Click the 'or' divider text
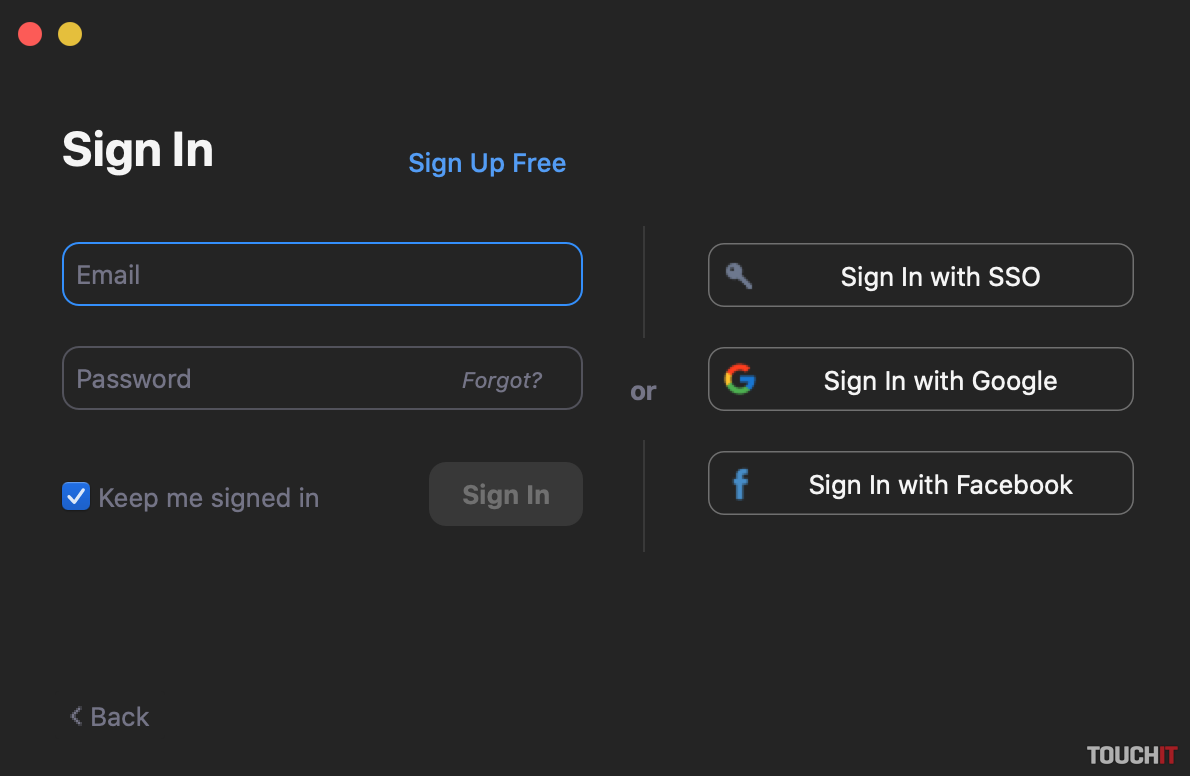1190x776 pixels. (643, 392)
